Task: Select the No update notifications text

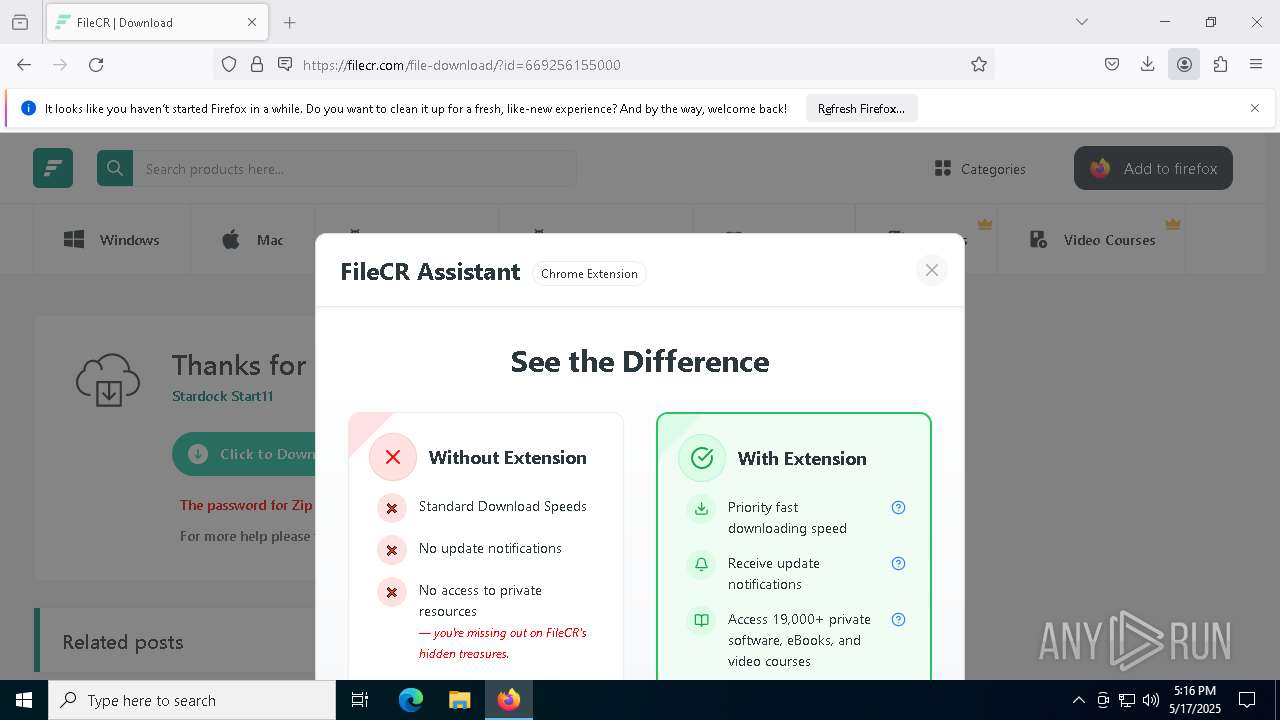Action: pos(490,548)
